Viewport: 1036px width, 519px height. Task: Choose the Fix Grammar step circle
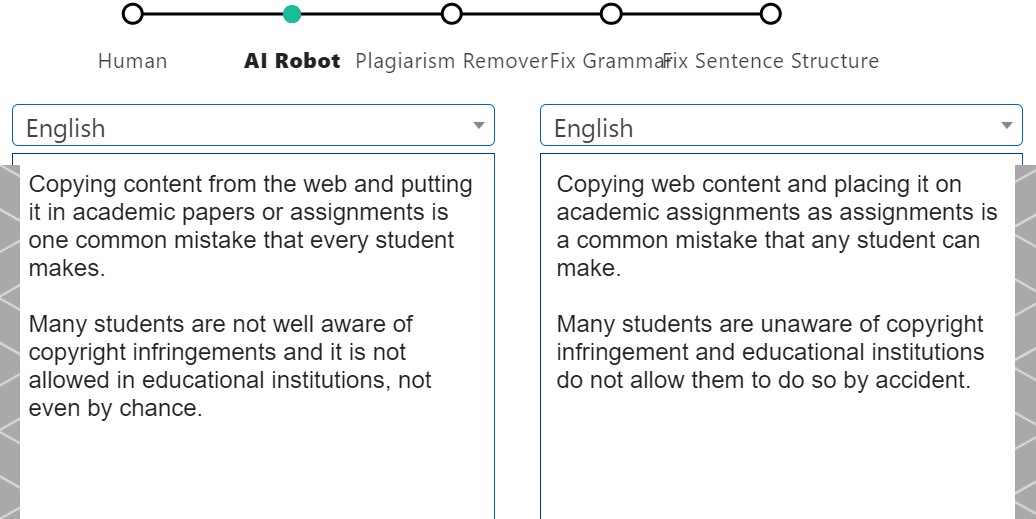[x=611, y=14]
